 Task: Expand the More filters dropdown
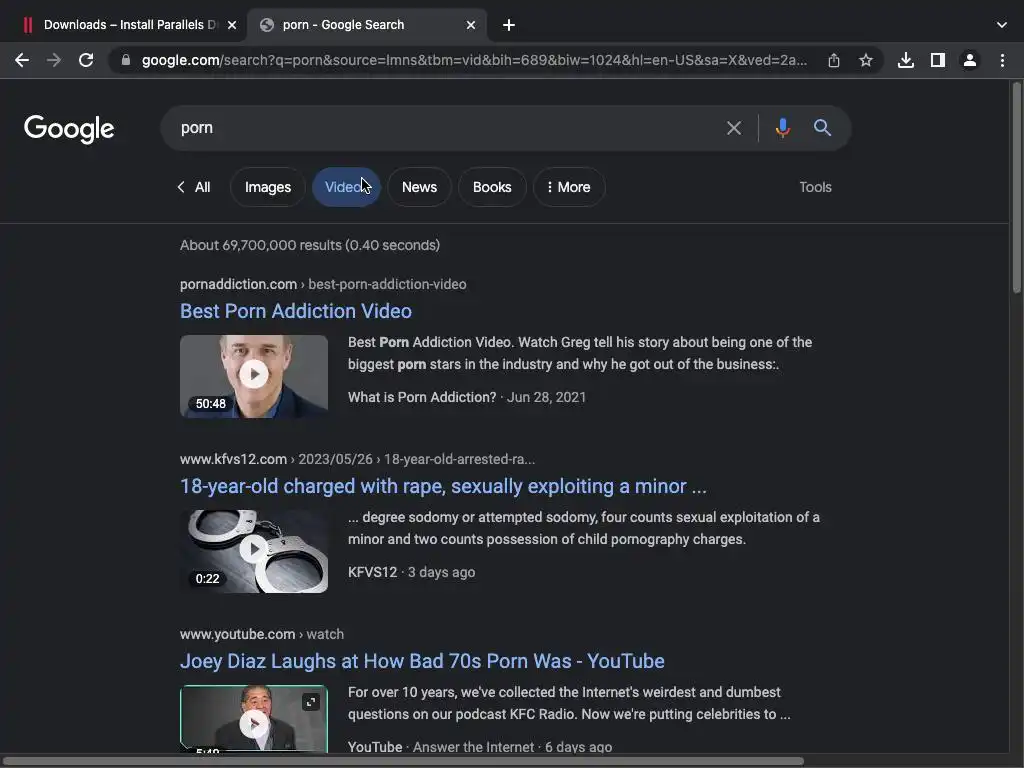pos(569,187)
